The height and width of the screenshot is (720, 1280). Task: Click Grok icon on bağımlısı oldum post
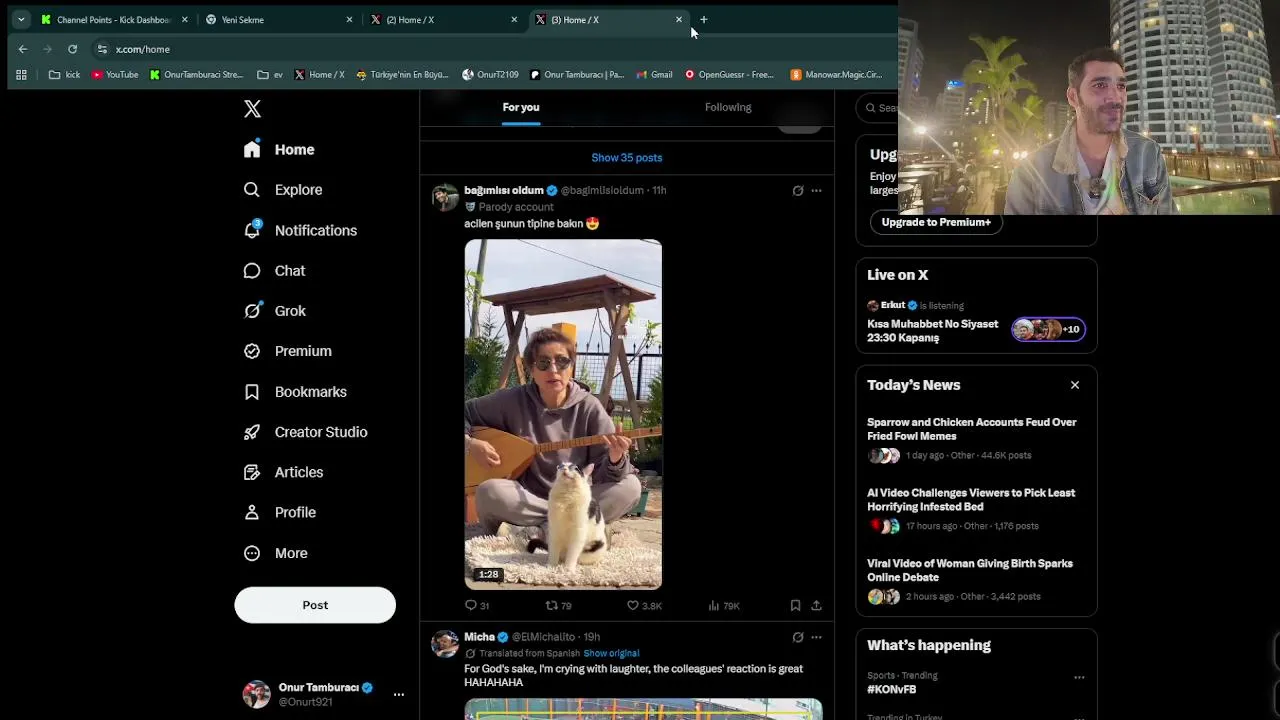pyautogui.click(x=798, y=190)
